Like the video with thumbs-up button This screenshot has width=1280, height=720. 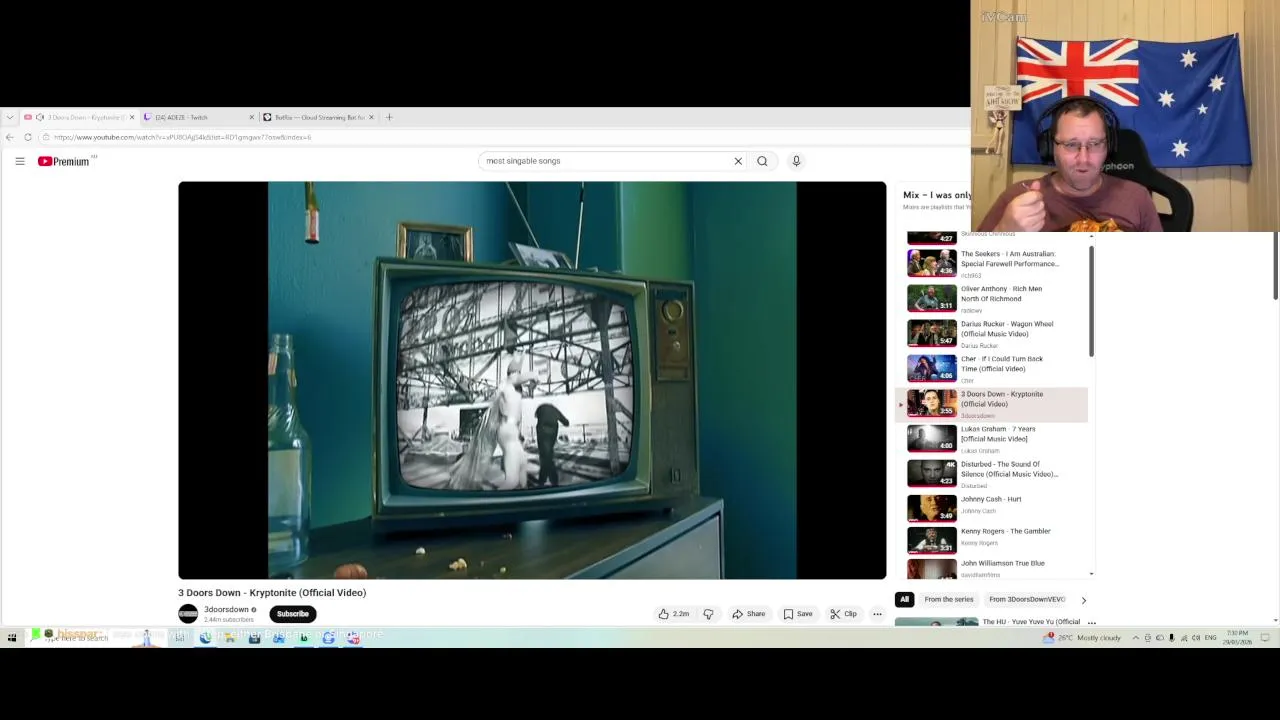pos(674,614)
